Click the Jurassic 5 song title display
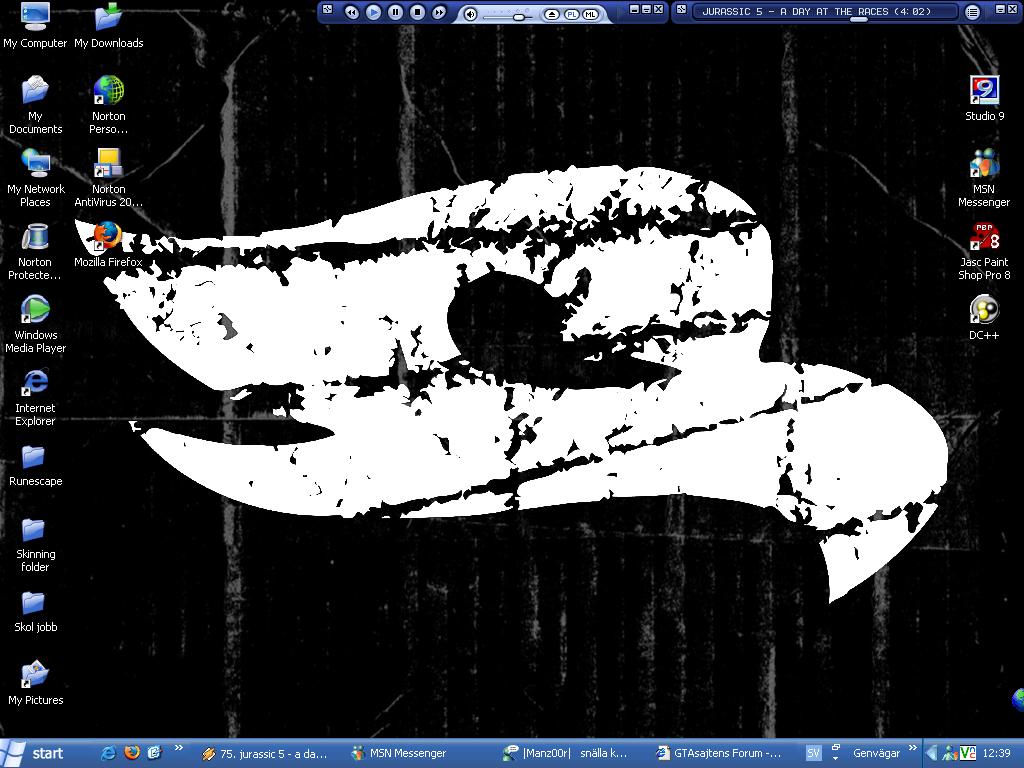 click(x=816, y=11)
